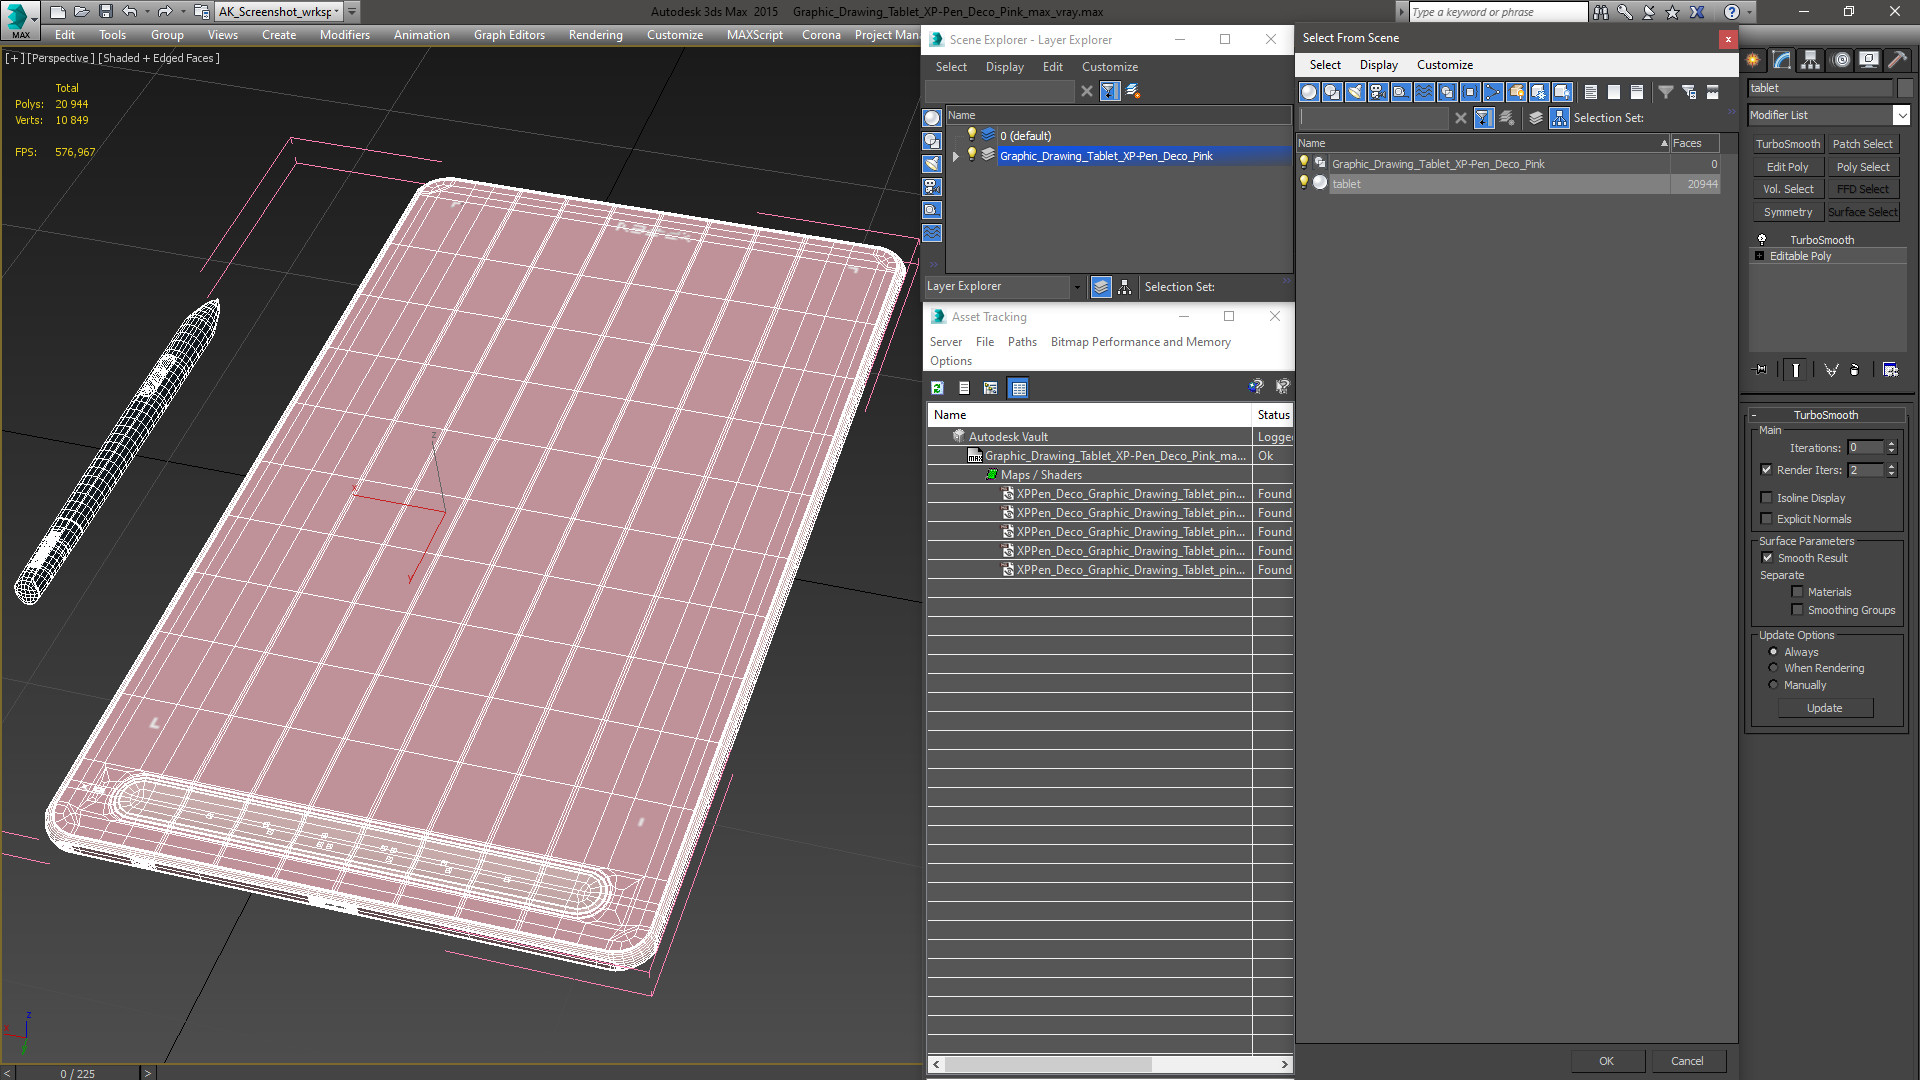This screenshot has height=1080, width=1920.
Task: Click Refresh icon in Asset Tracking toolbar
Action: tap(937, 388)
